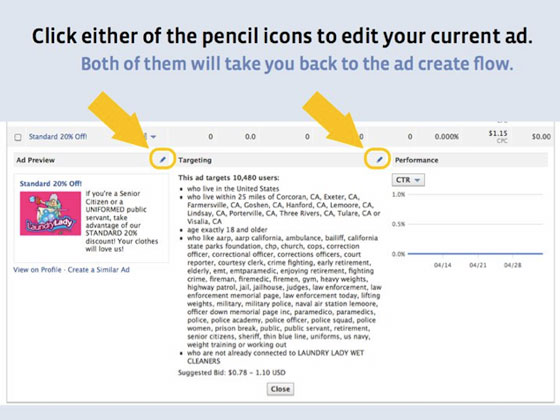Image resolution: width=560 pixels, height=420 pixels.
Task: Open the blue dropdown arrow in the ad row
Action: tap(153, 136)
